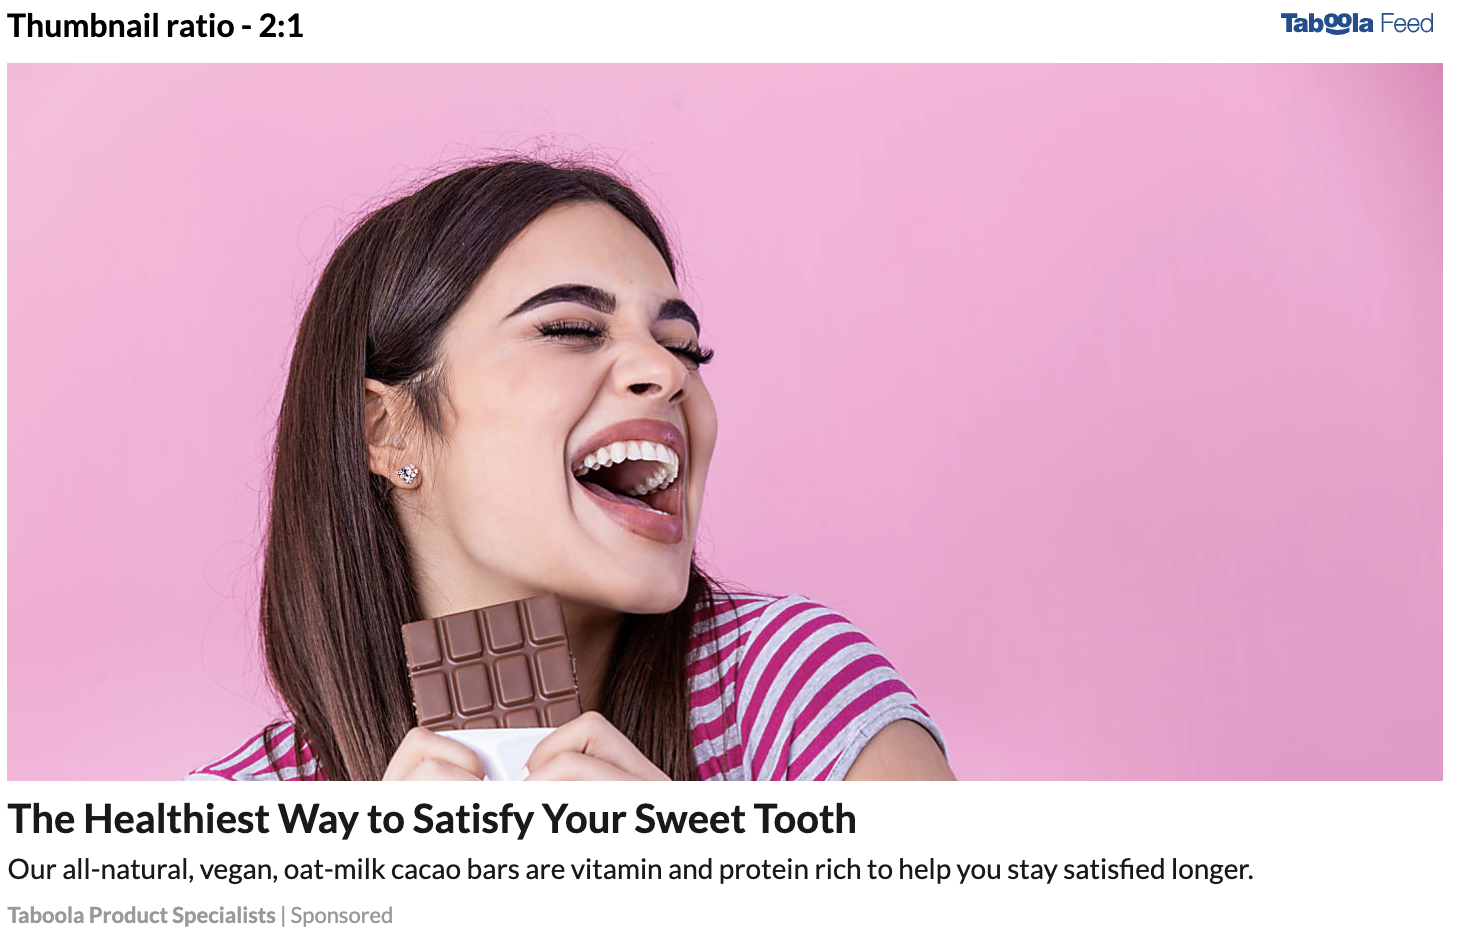Open the "Healthiest Way to Satisfy" headline link
Viewport: 1459px width, 948px height.
click(432, 819)
